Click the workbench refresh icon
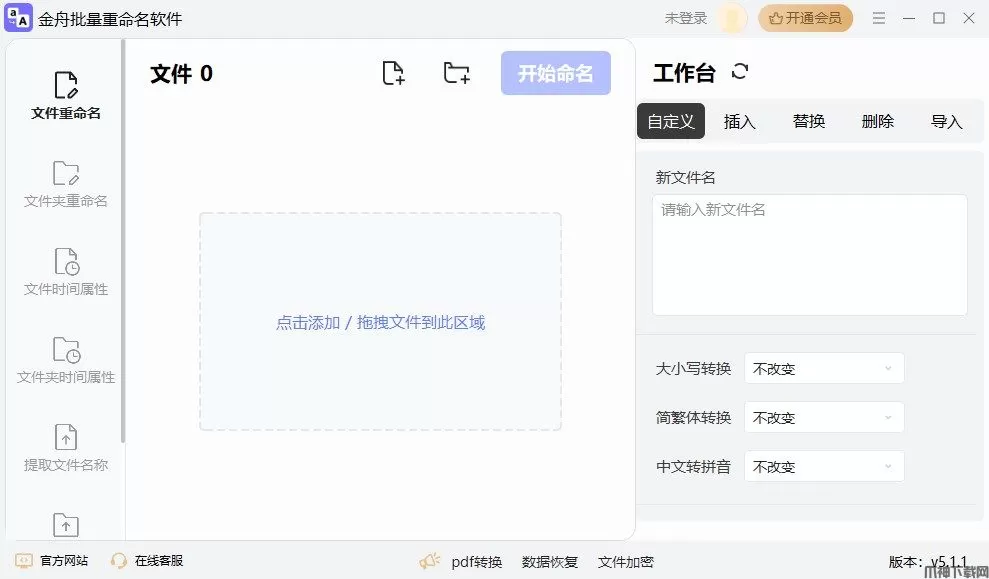The width and height of the screenshot is (989, 579). coord(740,72)
